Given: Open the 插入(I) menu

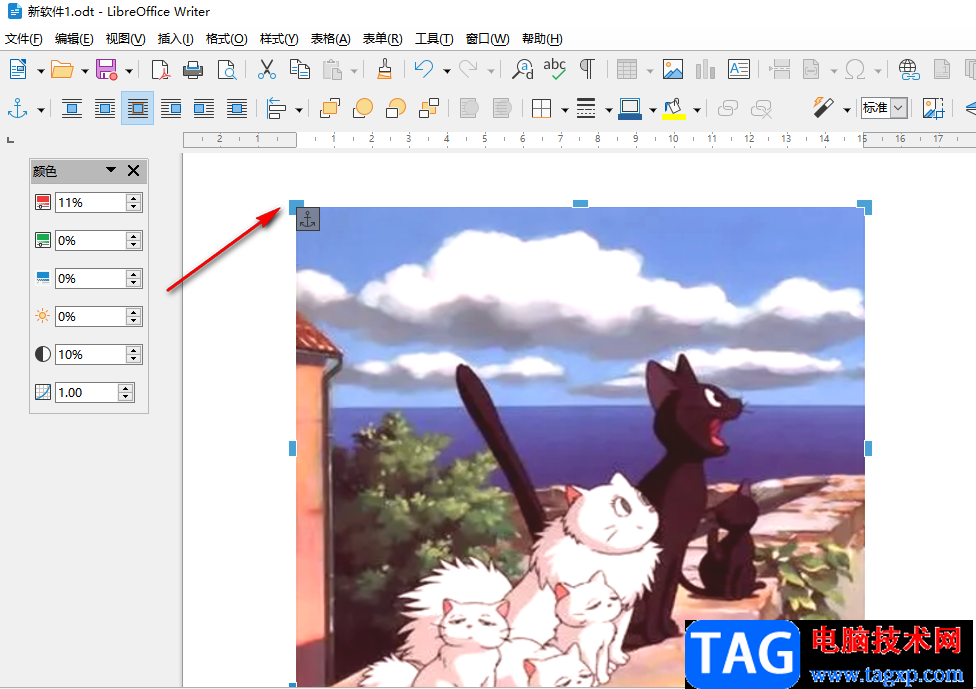Looking at the screenshot, I should click(x=176, y=39).
